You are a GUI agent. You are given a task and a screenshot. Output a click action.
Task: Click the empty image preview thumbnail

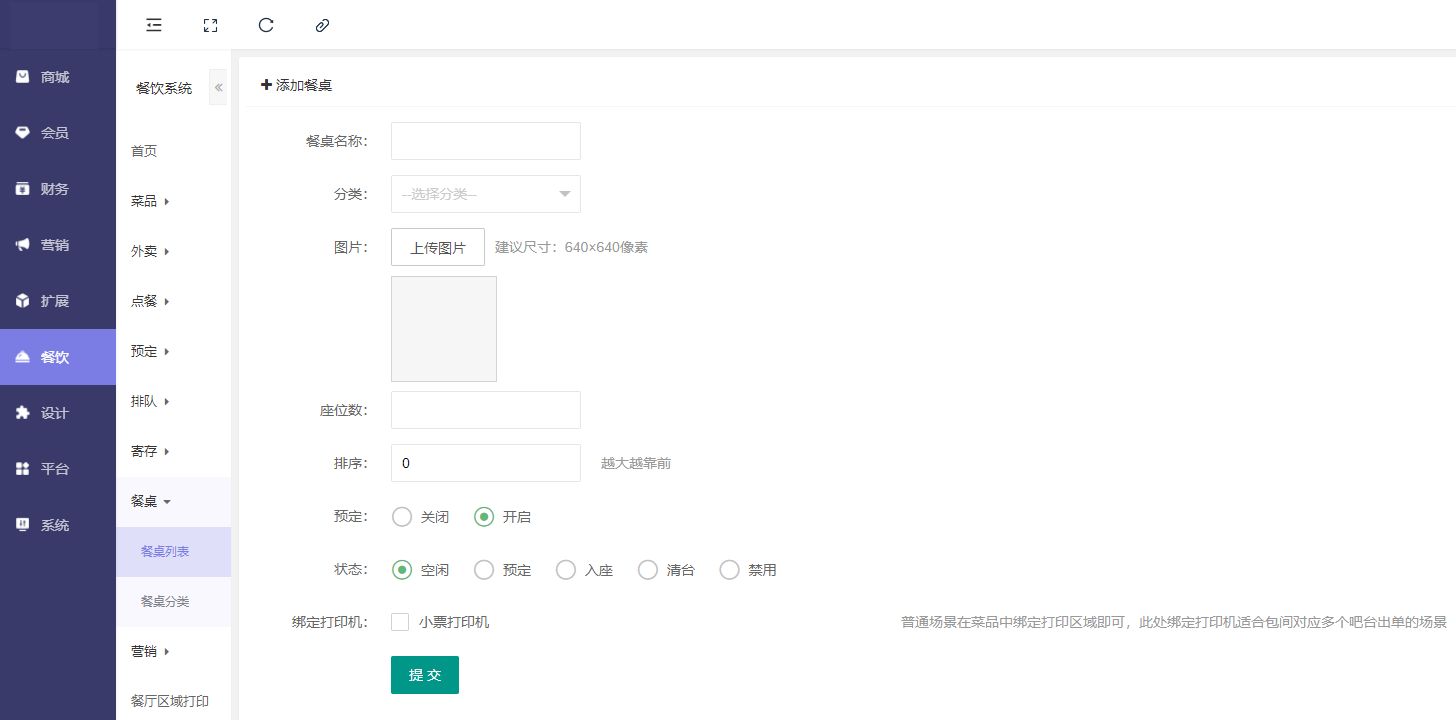[x=443, y=329]
